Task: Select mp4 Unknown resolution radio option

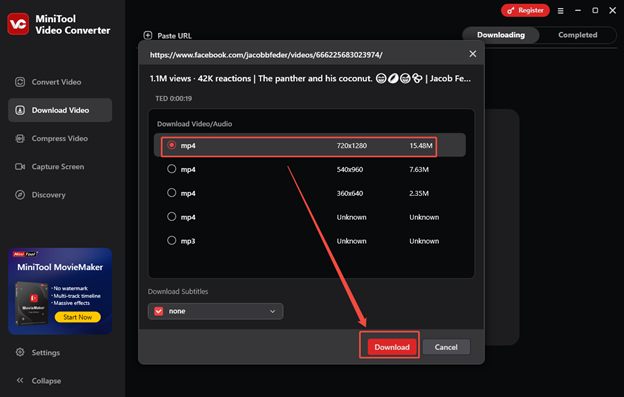Action: 172,217
